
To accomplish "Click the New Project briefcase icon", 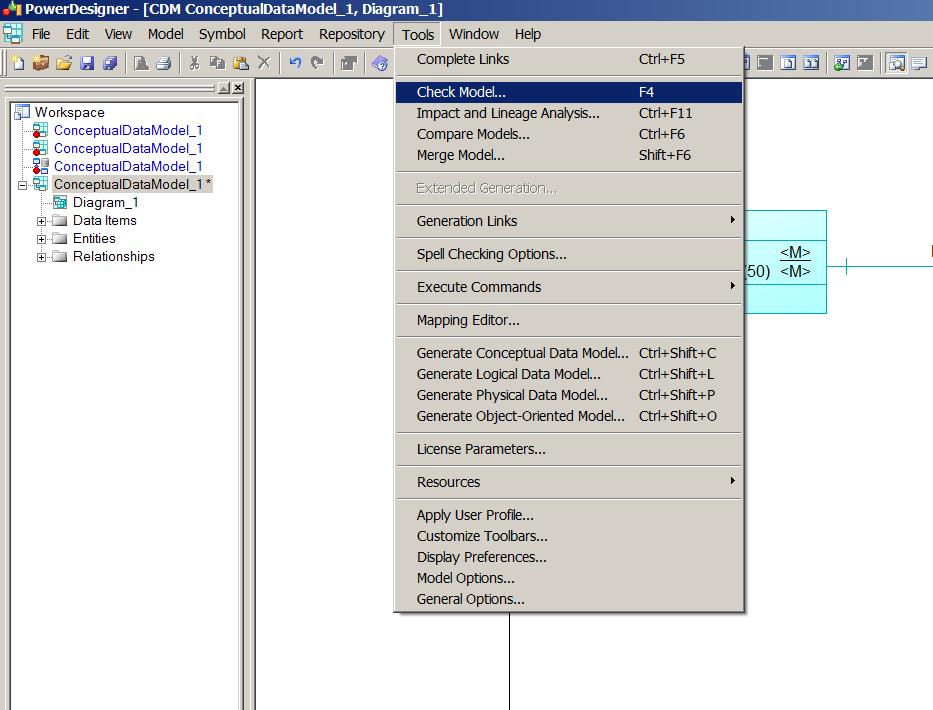I will pyautogui.click(x=40, y=62).
